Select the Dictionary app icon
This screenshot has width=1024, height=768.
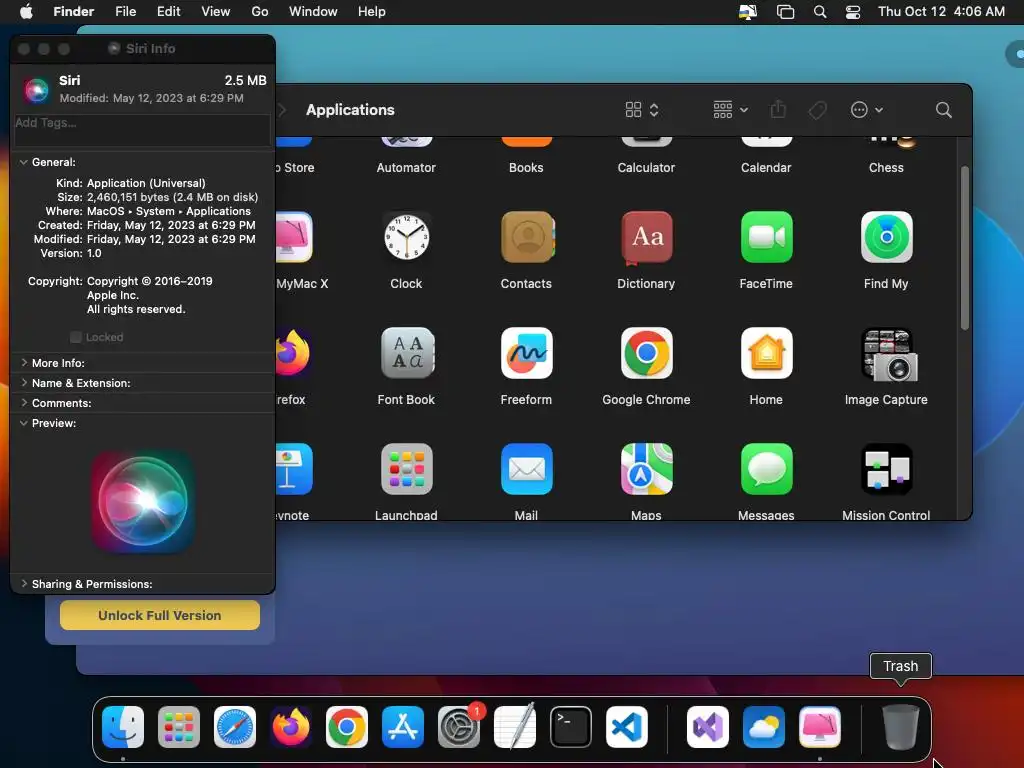[x=647, y=238]
